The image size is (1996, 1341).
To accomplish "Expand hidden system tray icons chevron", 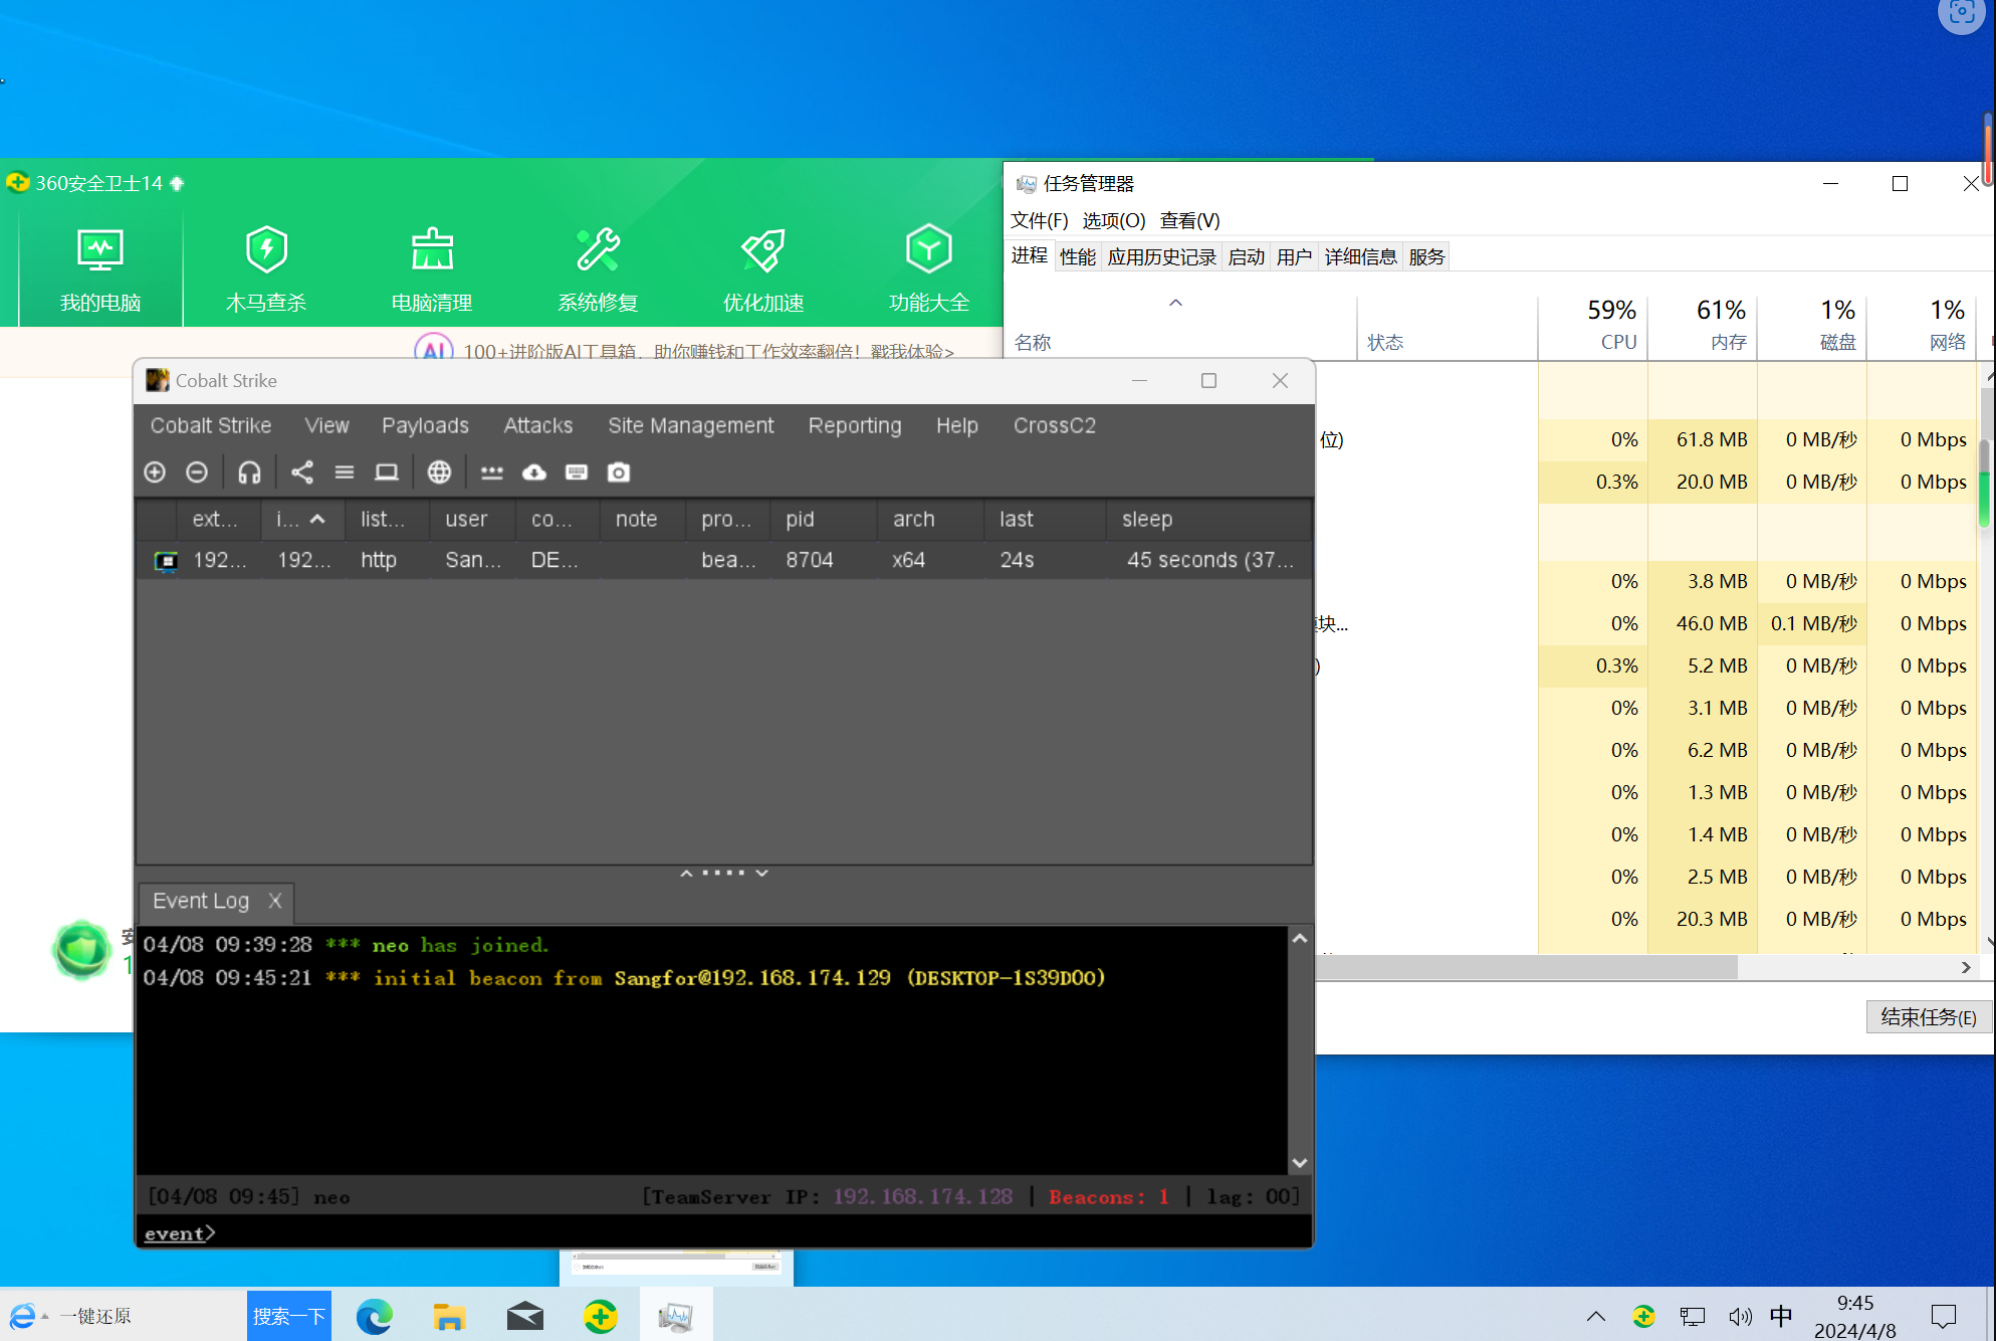I will [x=1596, y=1316].
